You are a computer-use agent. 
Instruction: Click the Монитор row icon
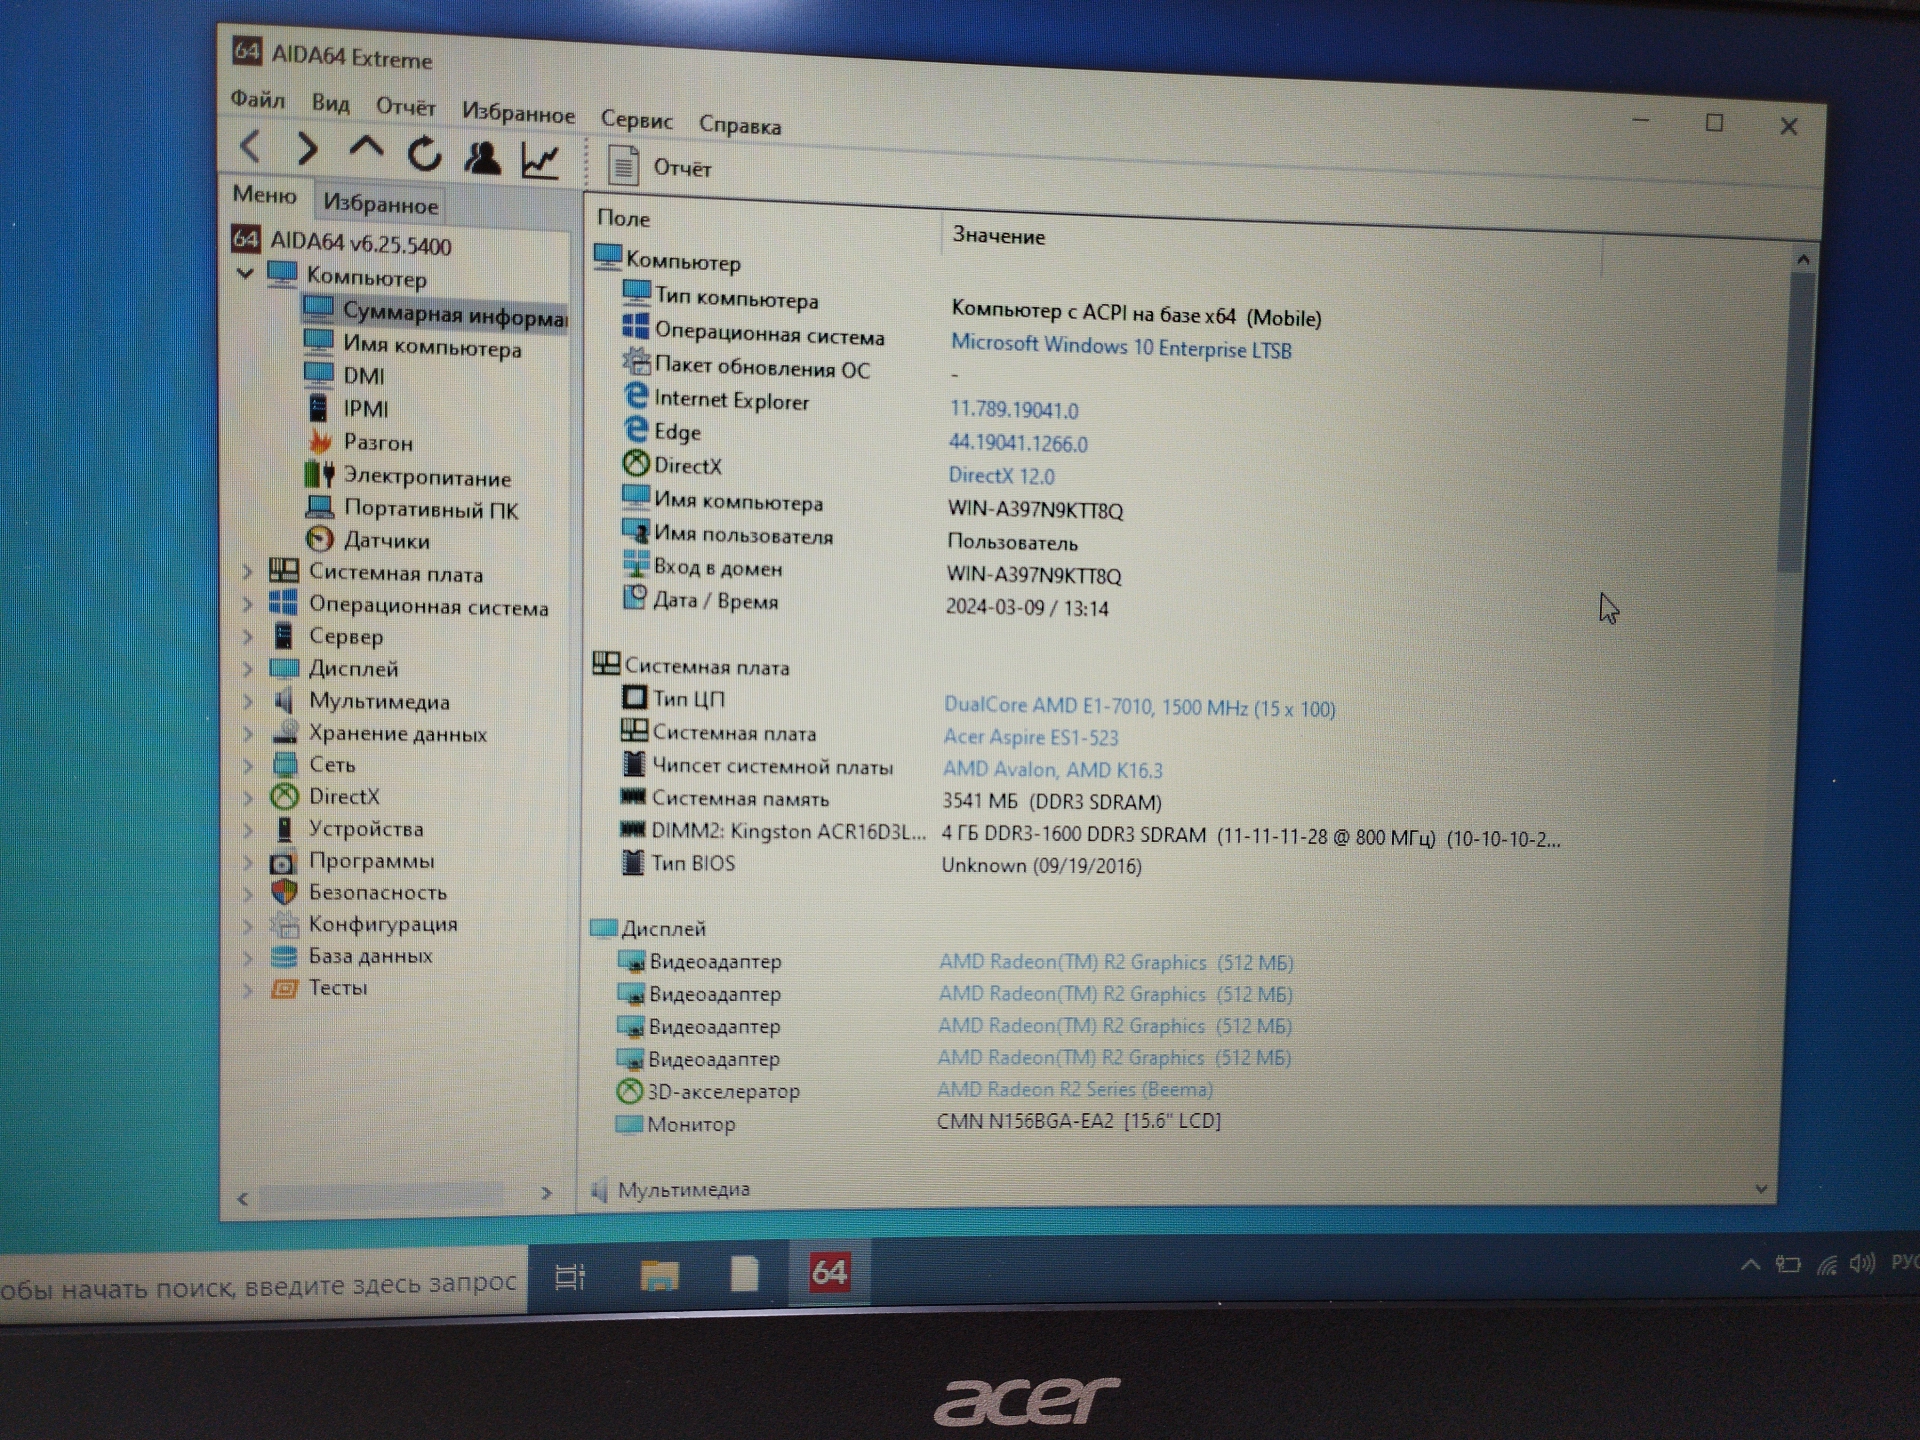629,1123
